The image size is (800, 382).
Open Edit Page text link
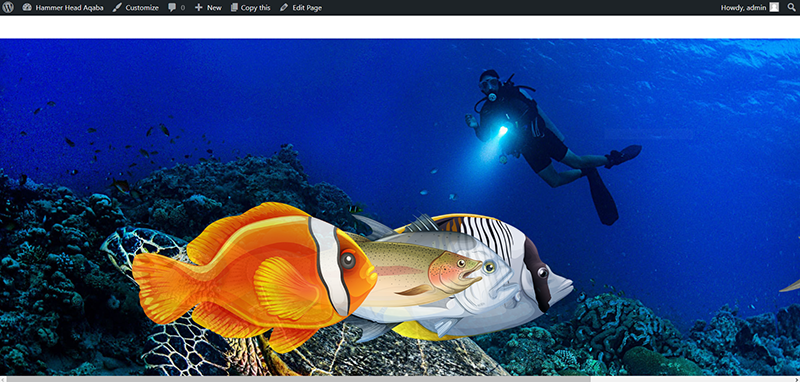pos(307,8)
